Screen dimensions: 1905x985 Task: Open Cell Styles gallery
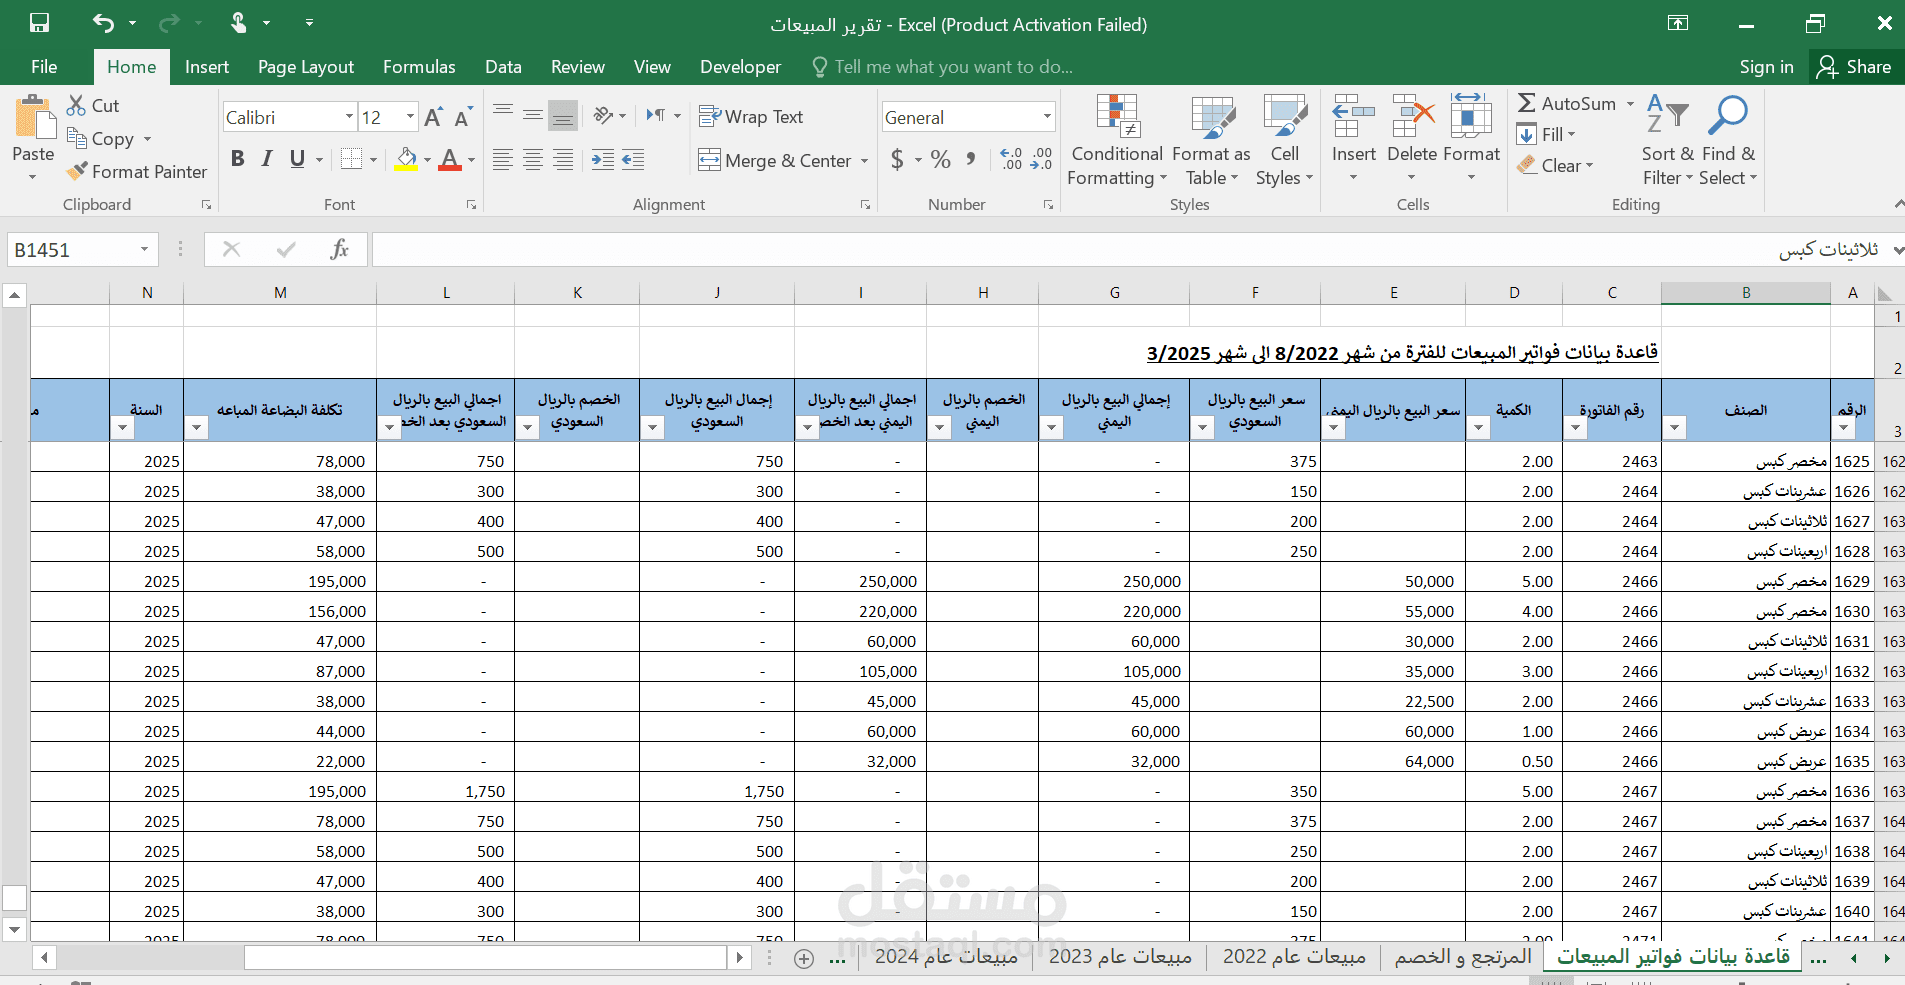(x=1284, y=141)
